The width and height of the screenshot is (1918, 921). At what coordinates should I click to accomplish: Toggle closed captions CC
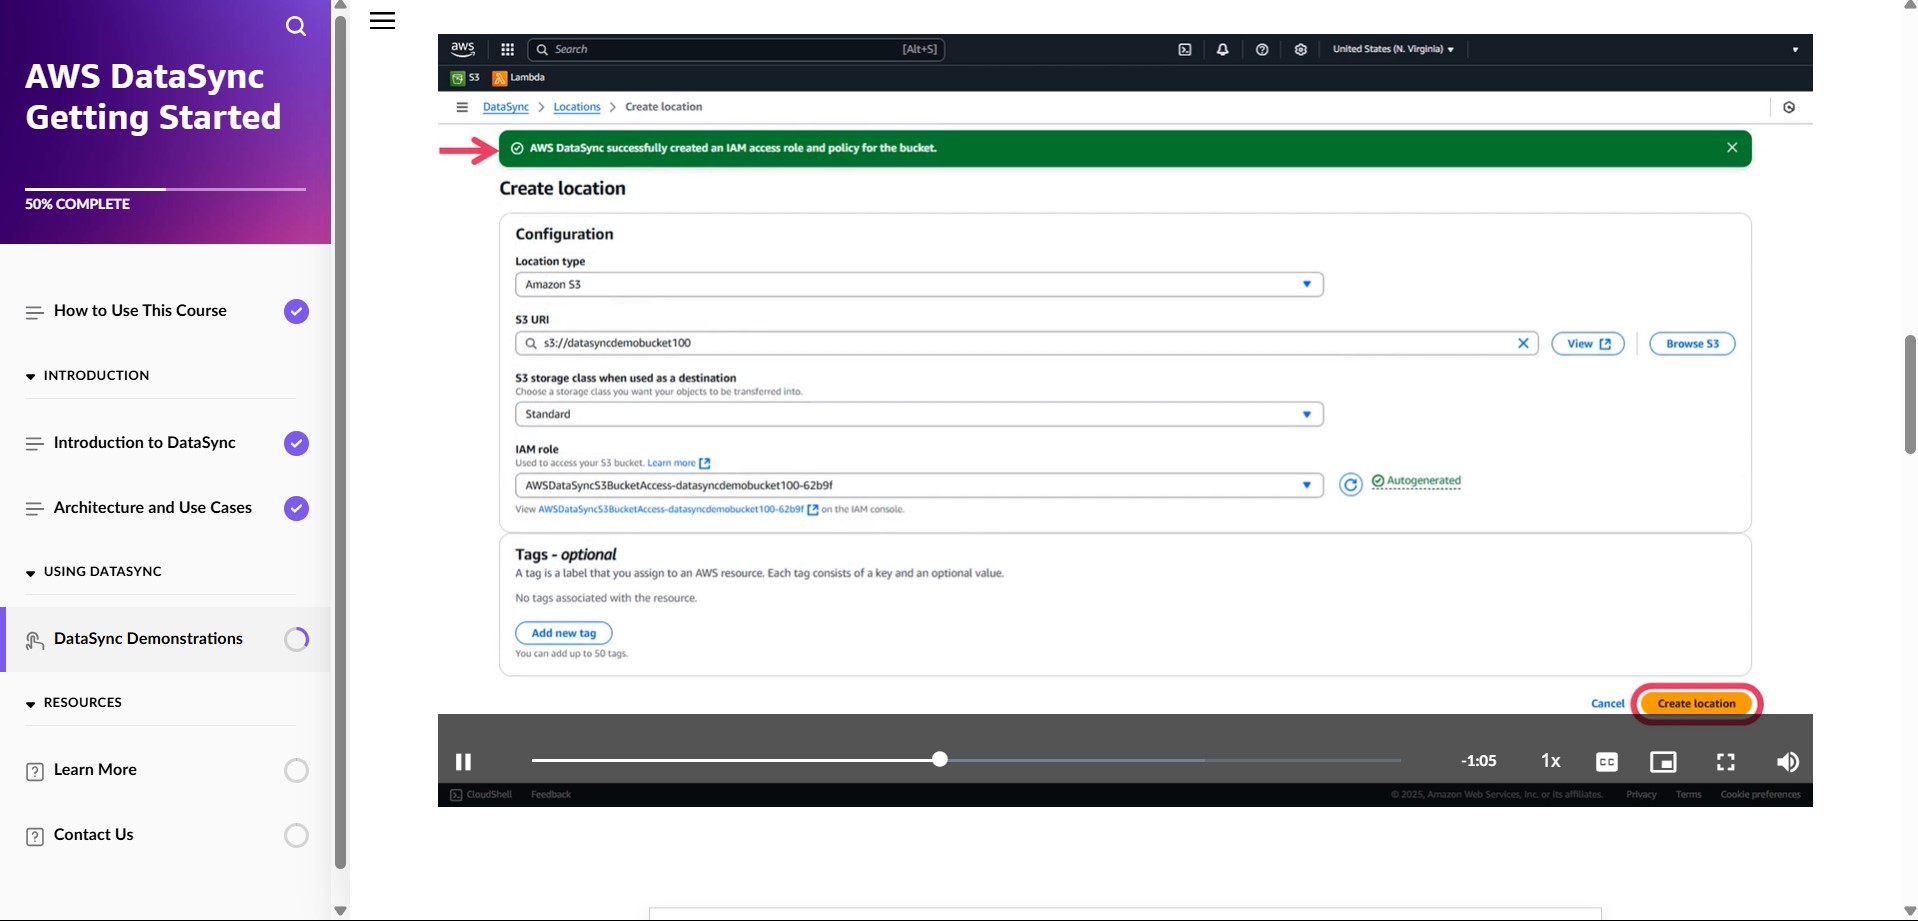pyautogui.click(x=1606, y=762)
